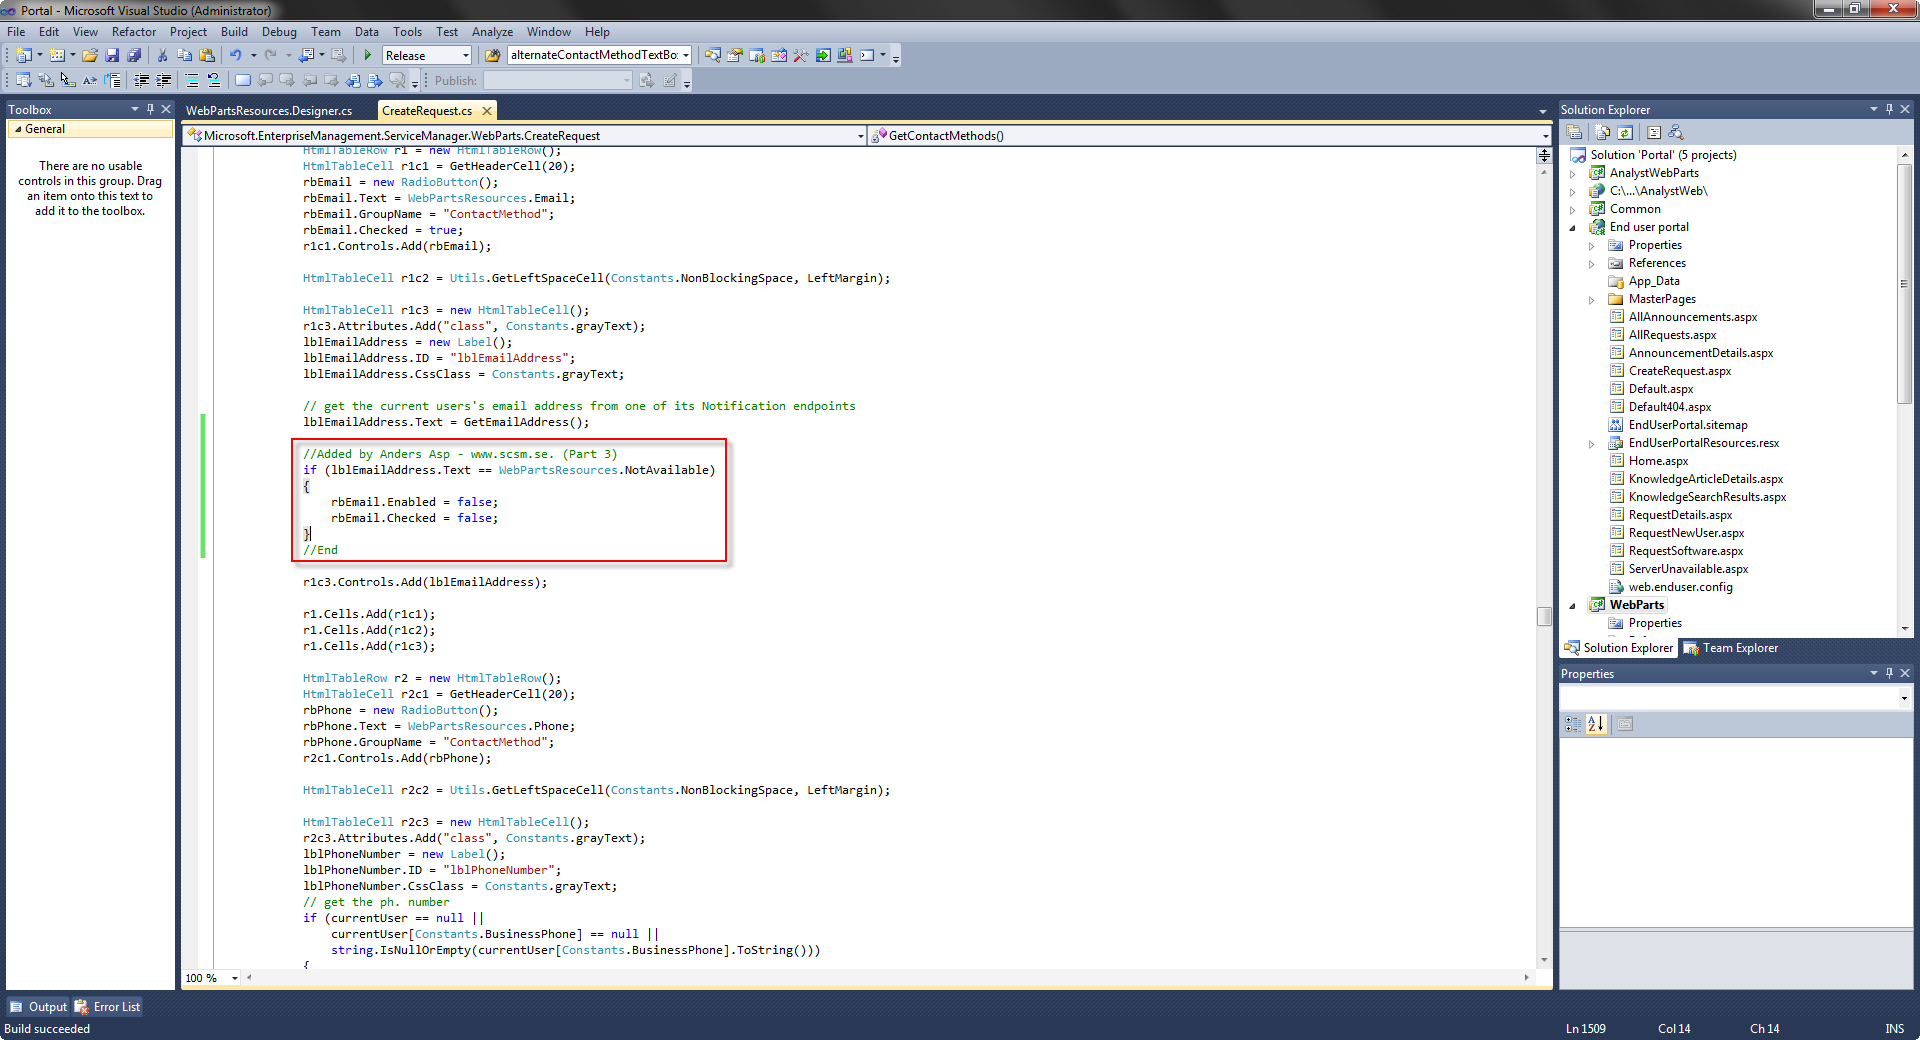Click code editor vertical scrollbar thumb
This screenshot has width=1920, height=1040.
tap(1544, 616)
